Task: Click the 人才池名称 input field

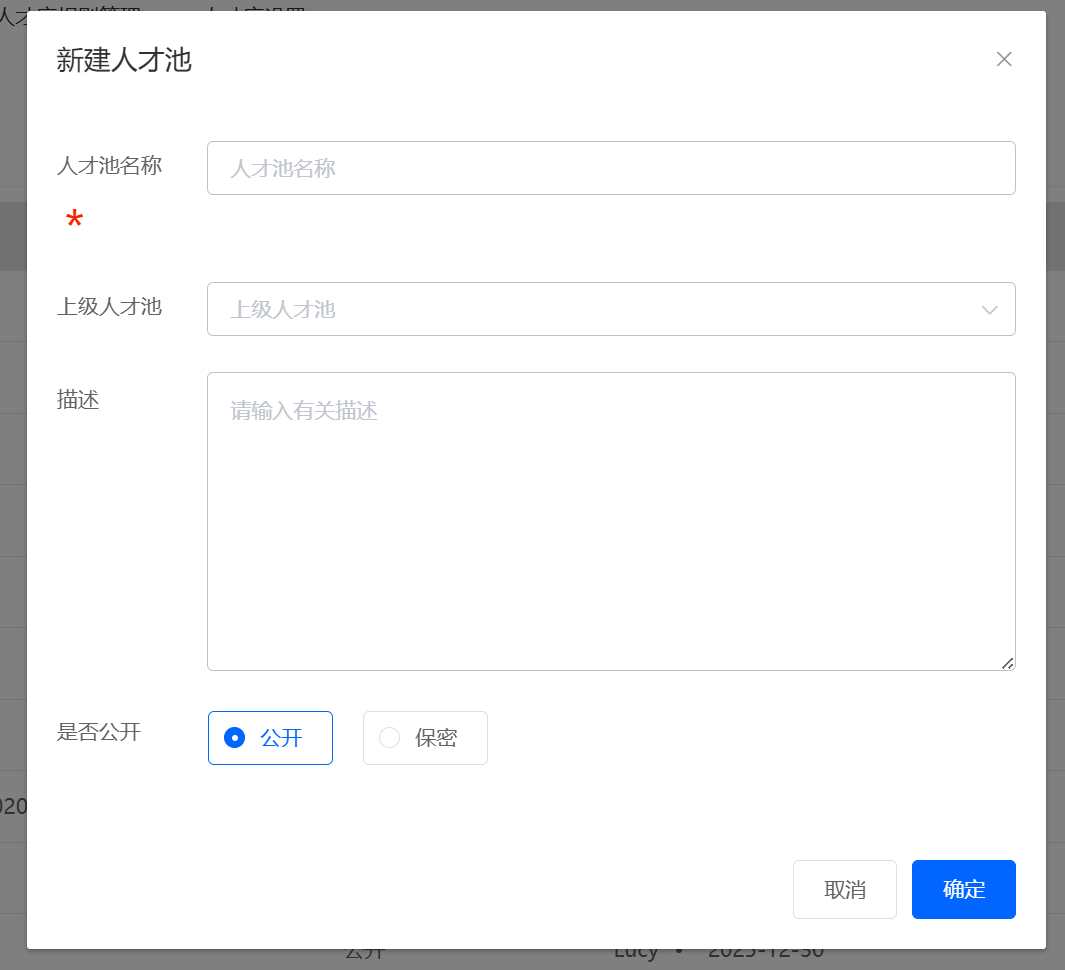Action: [611, 168]
